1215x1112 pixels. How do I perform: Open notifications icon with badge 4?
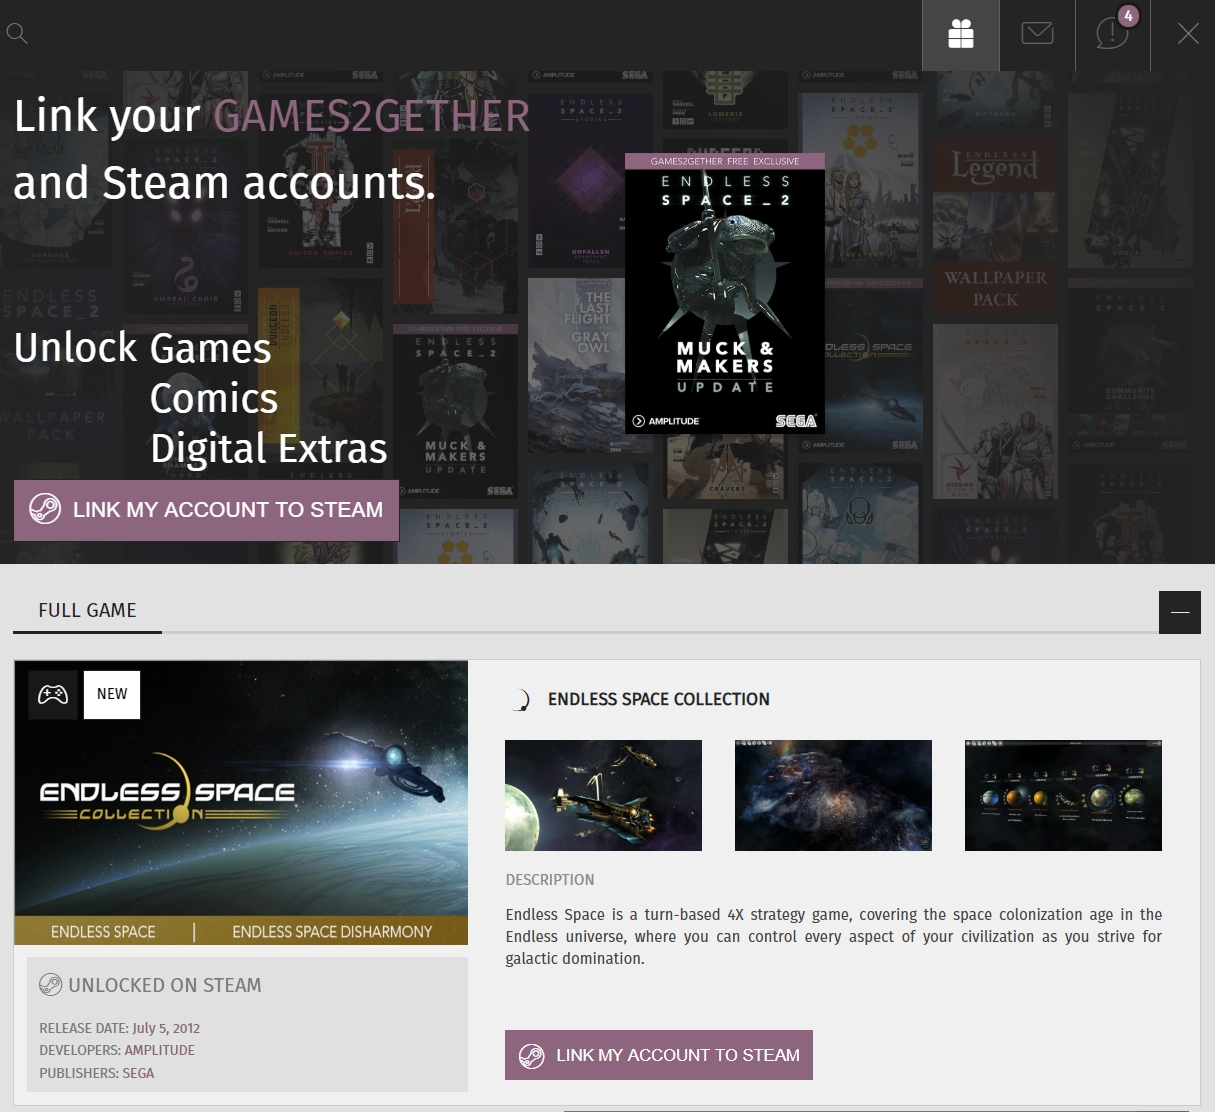tap(1113, 32)
